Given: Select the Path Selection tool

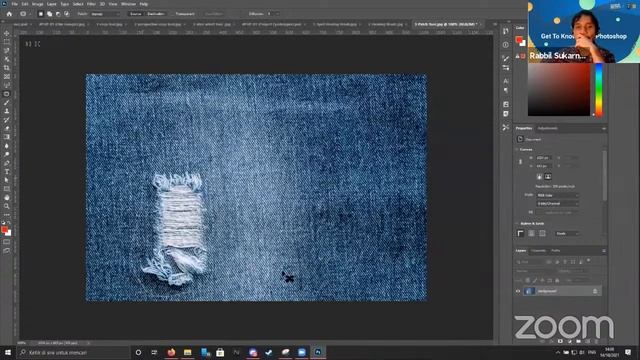Looking at the screenshot, I should tap(7, 180).
